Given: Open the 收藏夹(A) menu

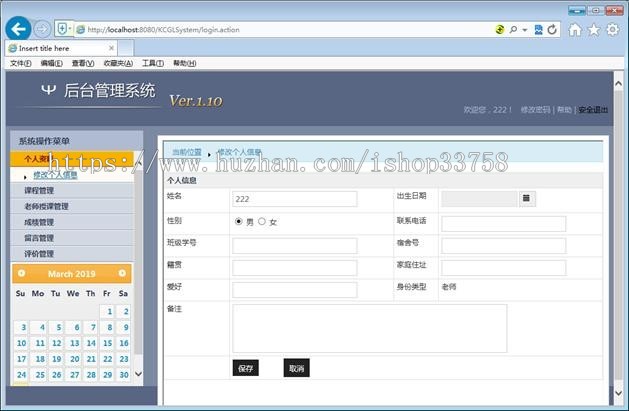Looking at the screenshot, I should (118, 63).
